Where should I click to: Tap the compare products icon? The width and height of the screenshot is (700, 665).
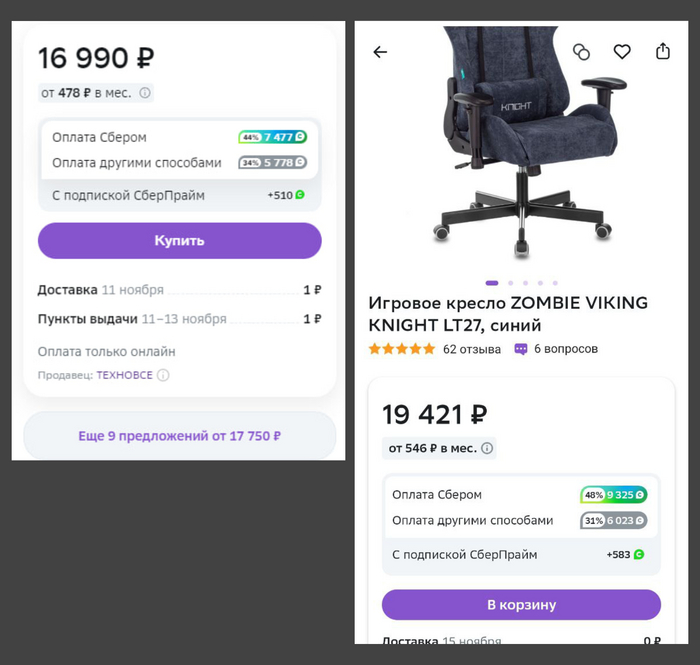[x=581, y=52]
